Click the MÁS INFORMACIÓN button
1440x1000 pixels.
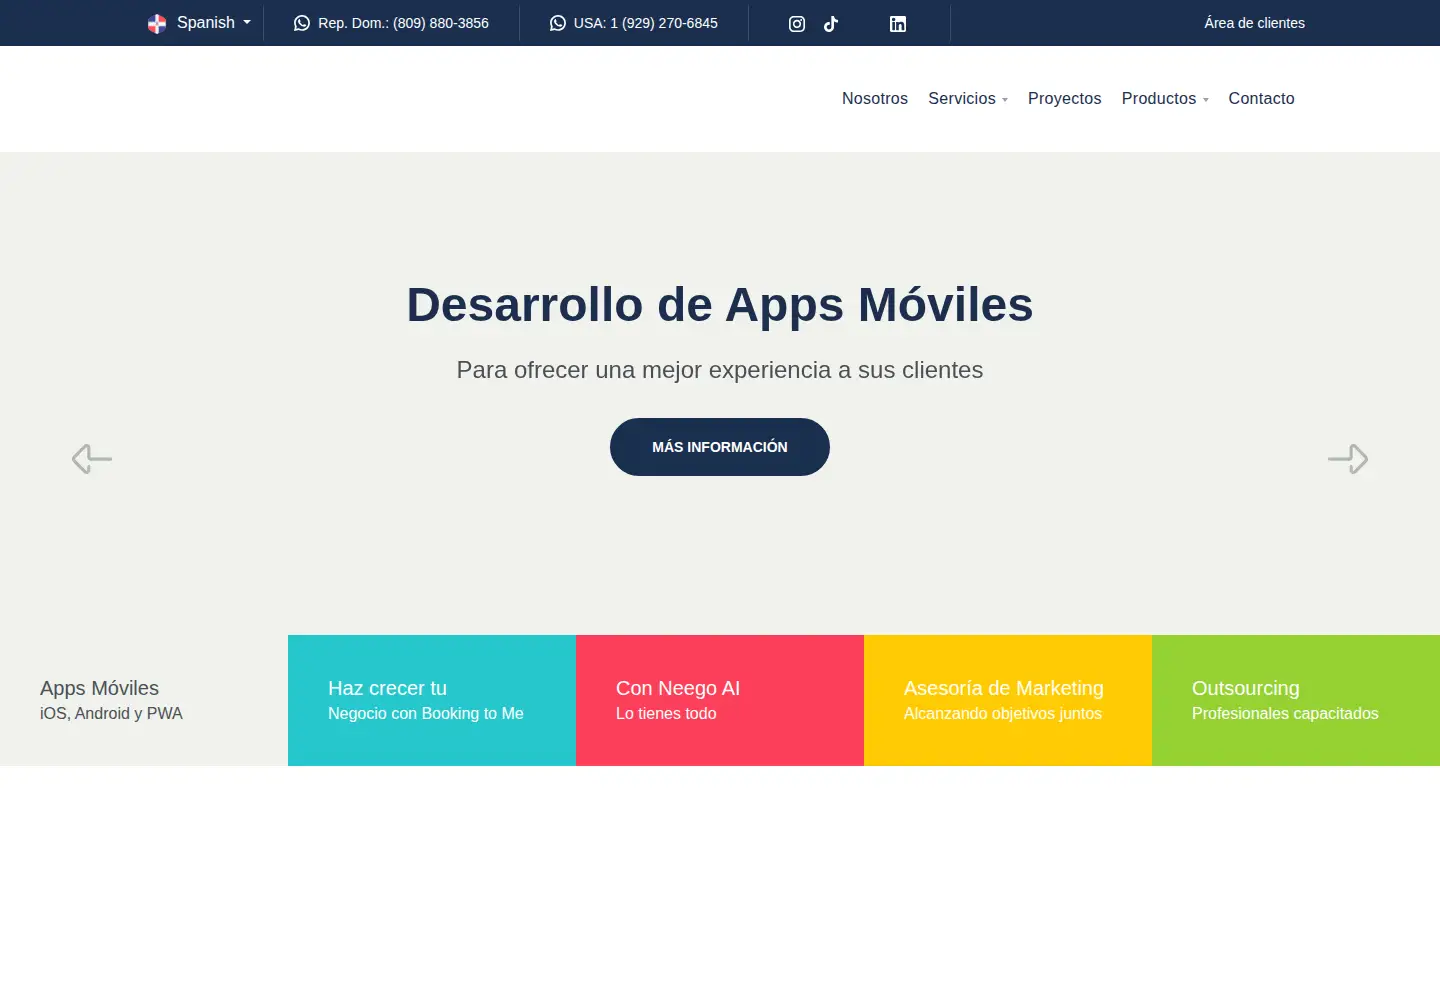(x=720, y=447)
